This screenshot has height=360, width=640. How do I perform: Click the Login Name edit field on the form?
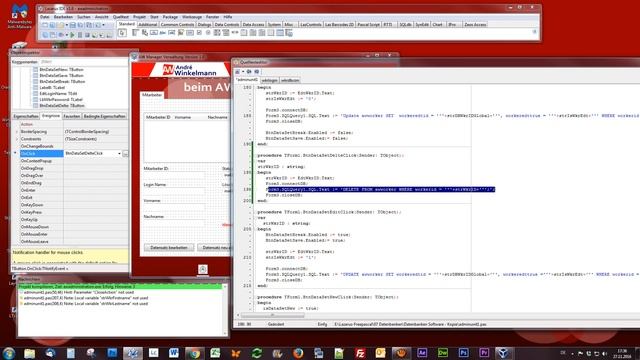pyautogui.click(x=174, y=191)
